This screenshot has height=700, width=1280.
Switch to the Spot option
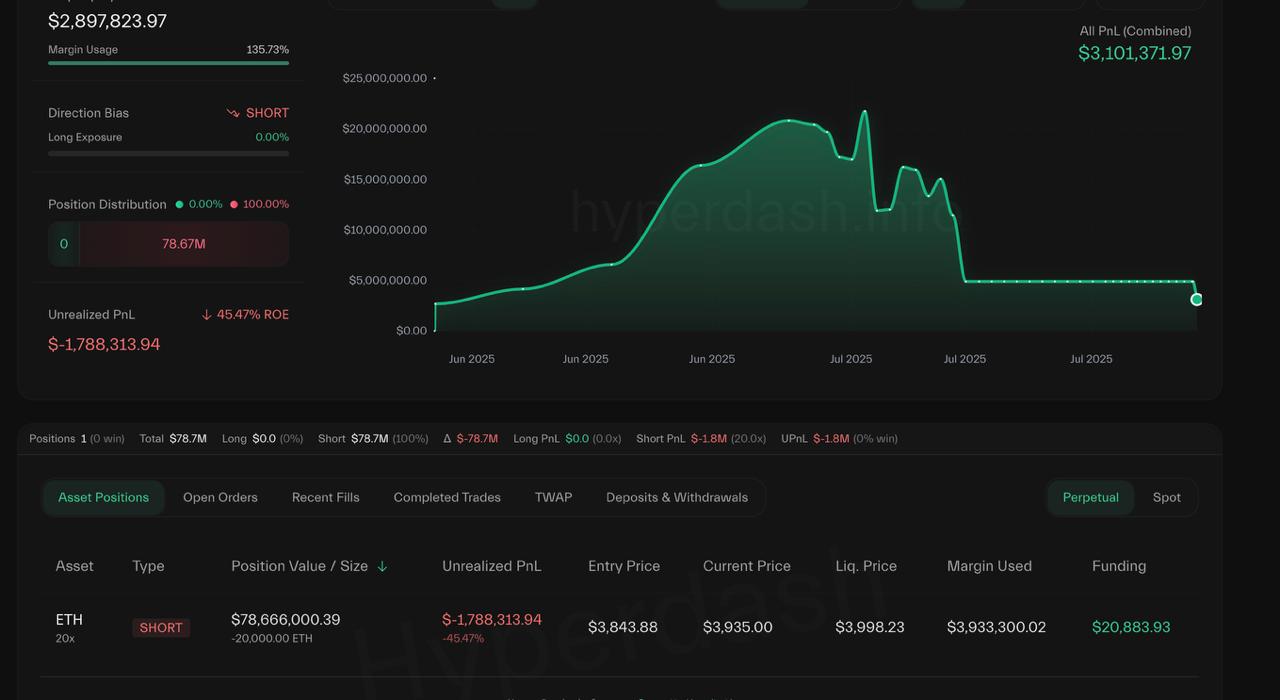(x=1166, y=497)
